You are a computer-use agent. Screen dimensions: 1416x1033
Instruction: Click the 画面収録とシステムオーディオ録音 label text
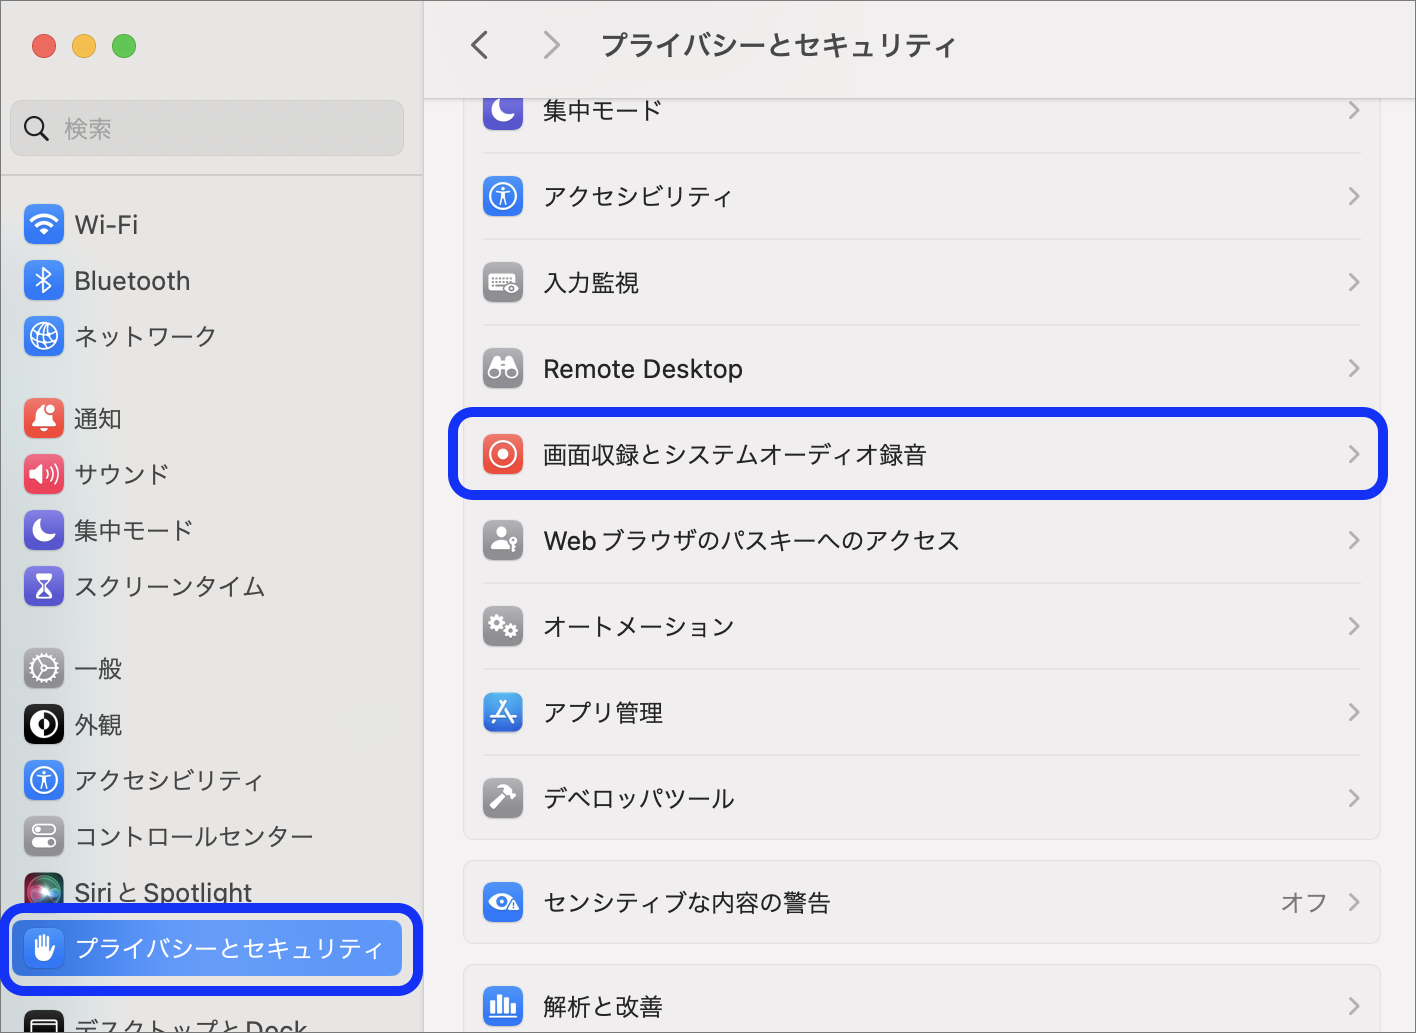point(735,455)
